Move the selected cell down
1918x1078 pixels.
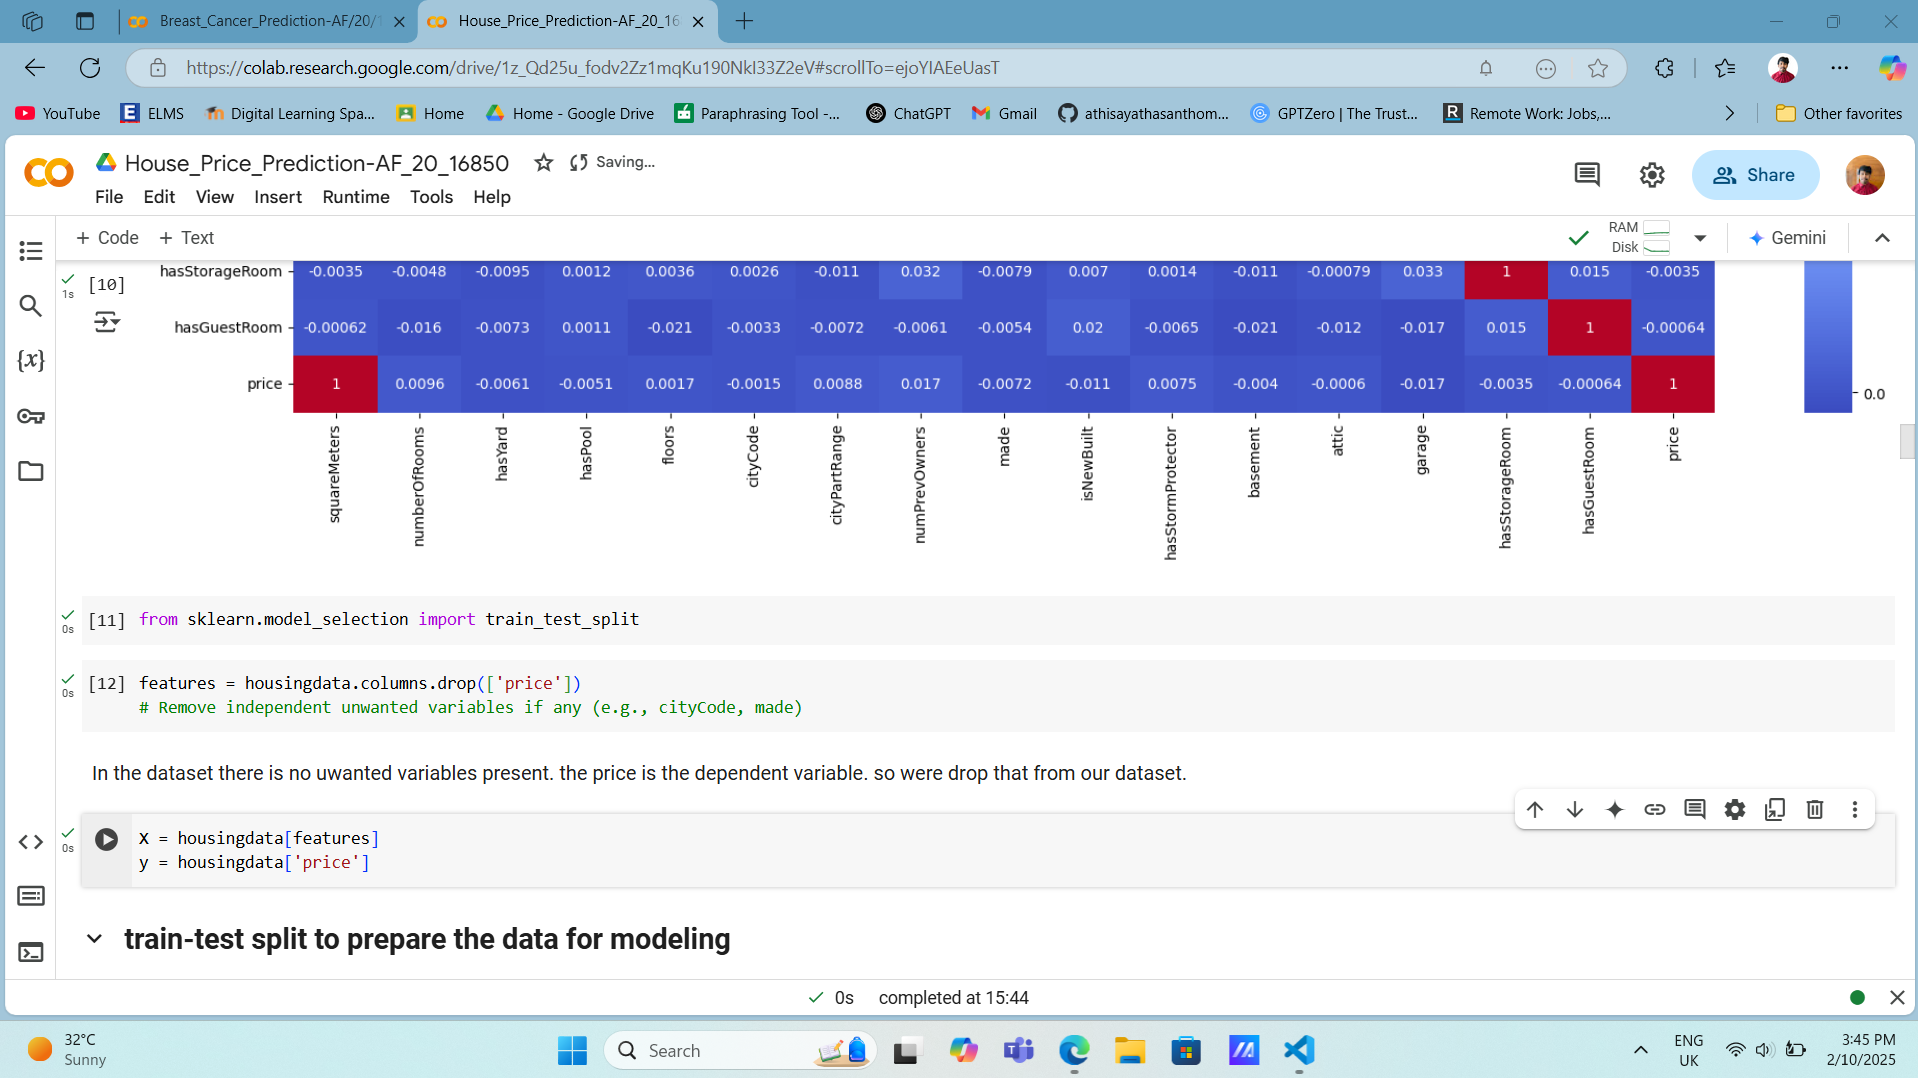pos(1575,810)
